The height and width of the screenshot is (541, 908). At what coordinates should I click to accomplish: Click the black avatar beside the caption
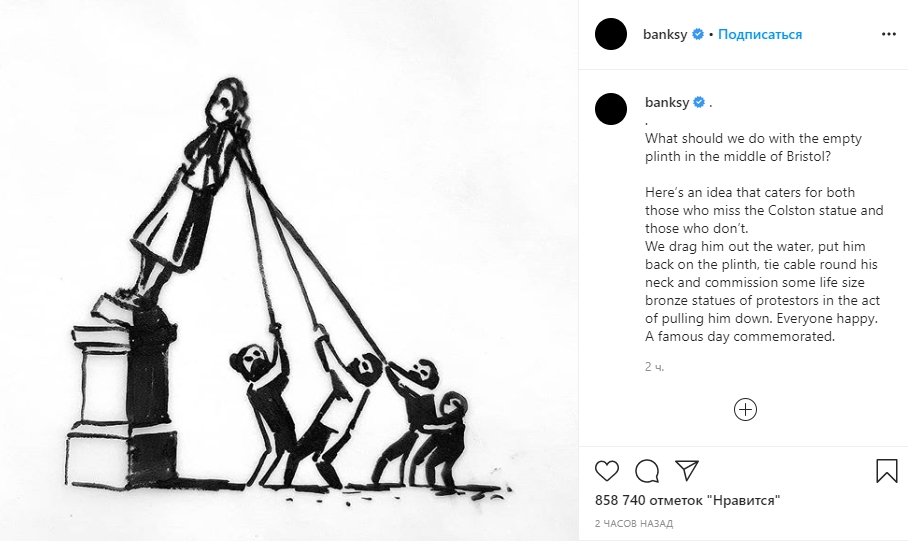click(x=611, y=109)
